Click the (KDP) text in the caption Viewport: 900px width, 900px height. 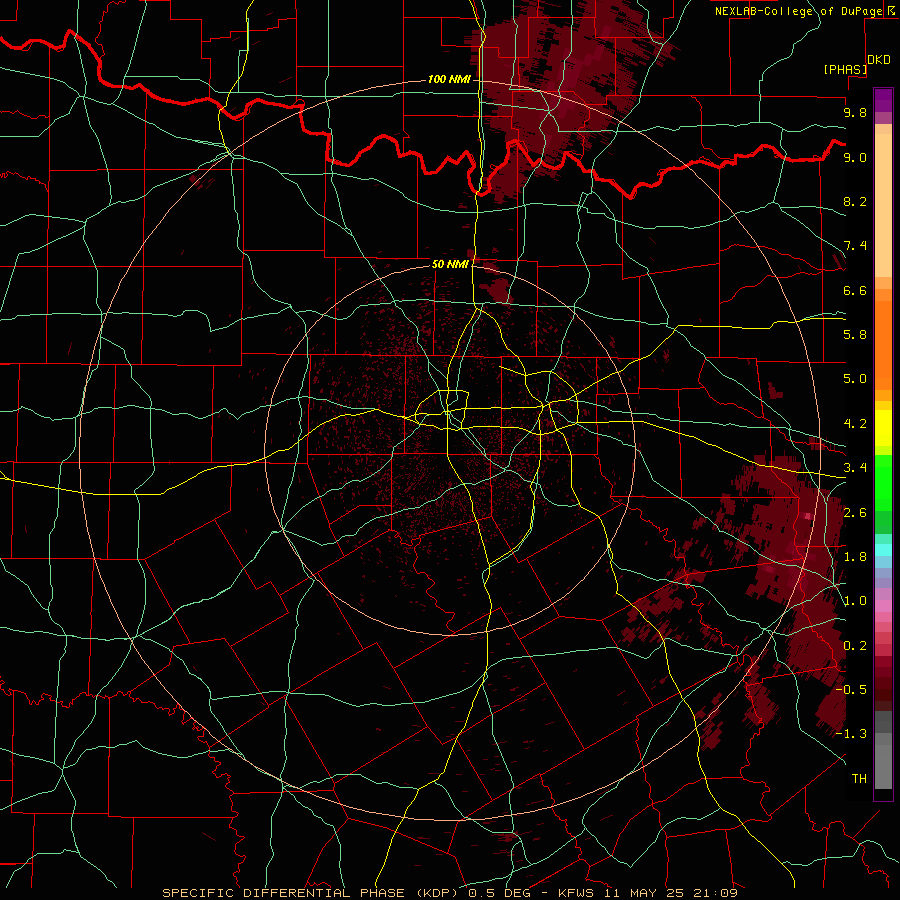pos(438,893)
